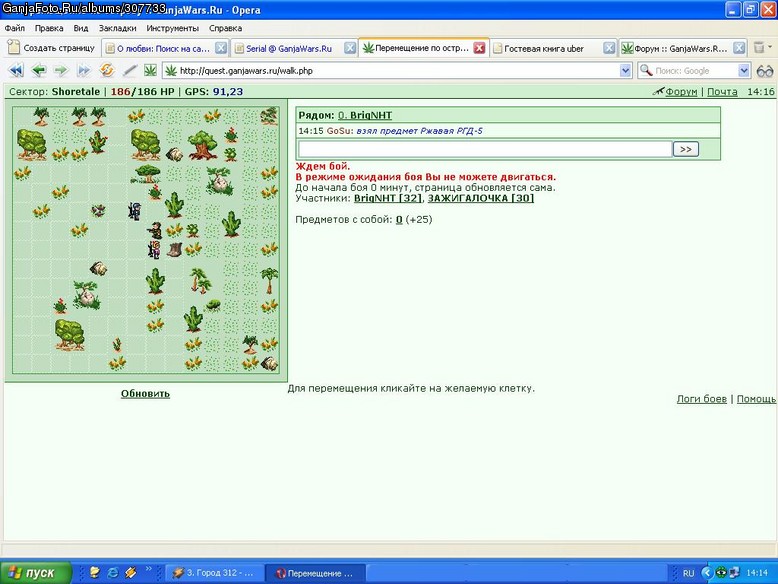This screenshot has width=778, height=584.
Task: Open participant 'BrigNHT [32]' profile link
Action: pyautogui.click(x=388, y=198)
